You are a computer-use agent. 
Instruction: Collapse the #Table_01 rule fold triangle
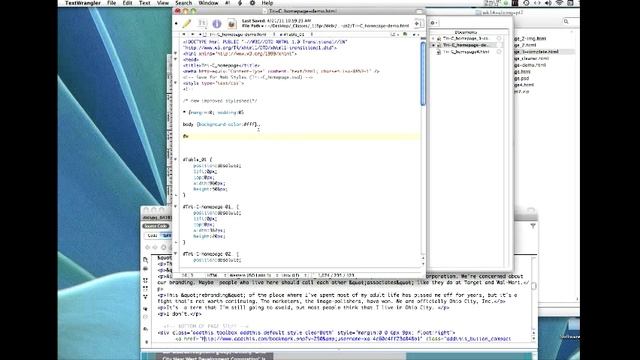click(176, 160)
